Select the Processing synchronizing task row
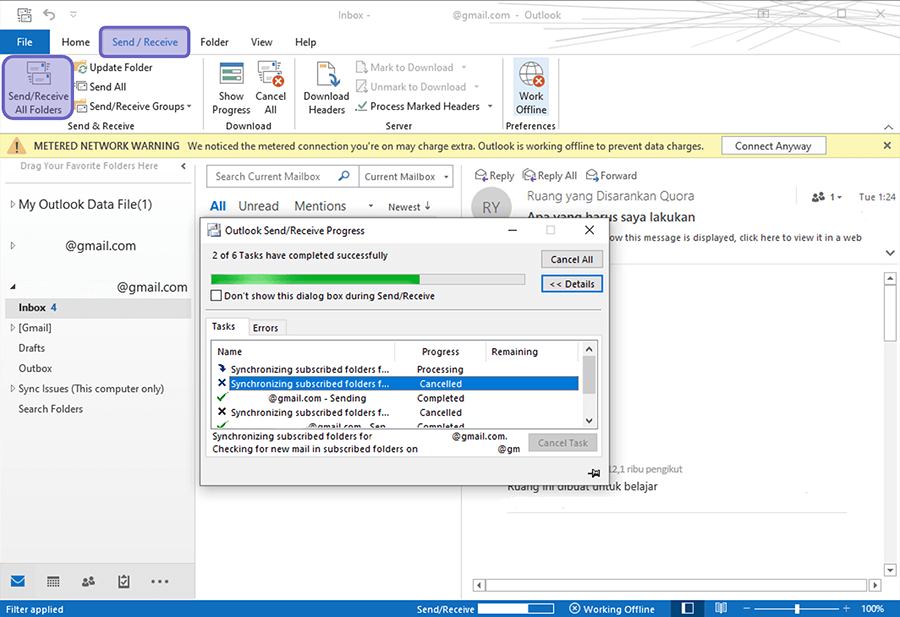The image size is (900, 617). [397, 369]
